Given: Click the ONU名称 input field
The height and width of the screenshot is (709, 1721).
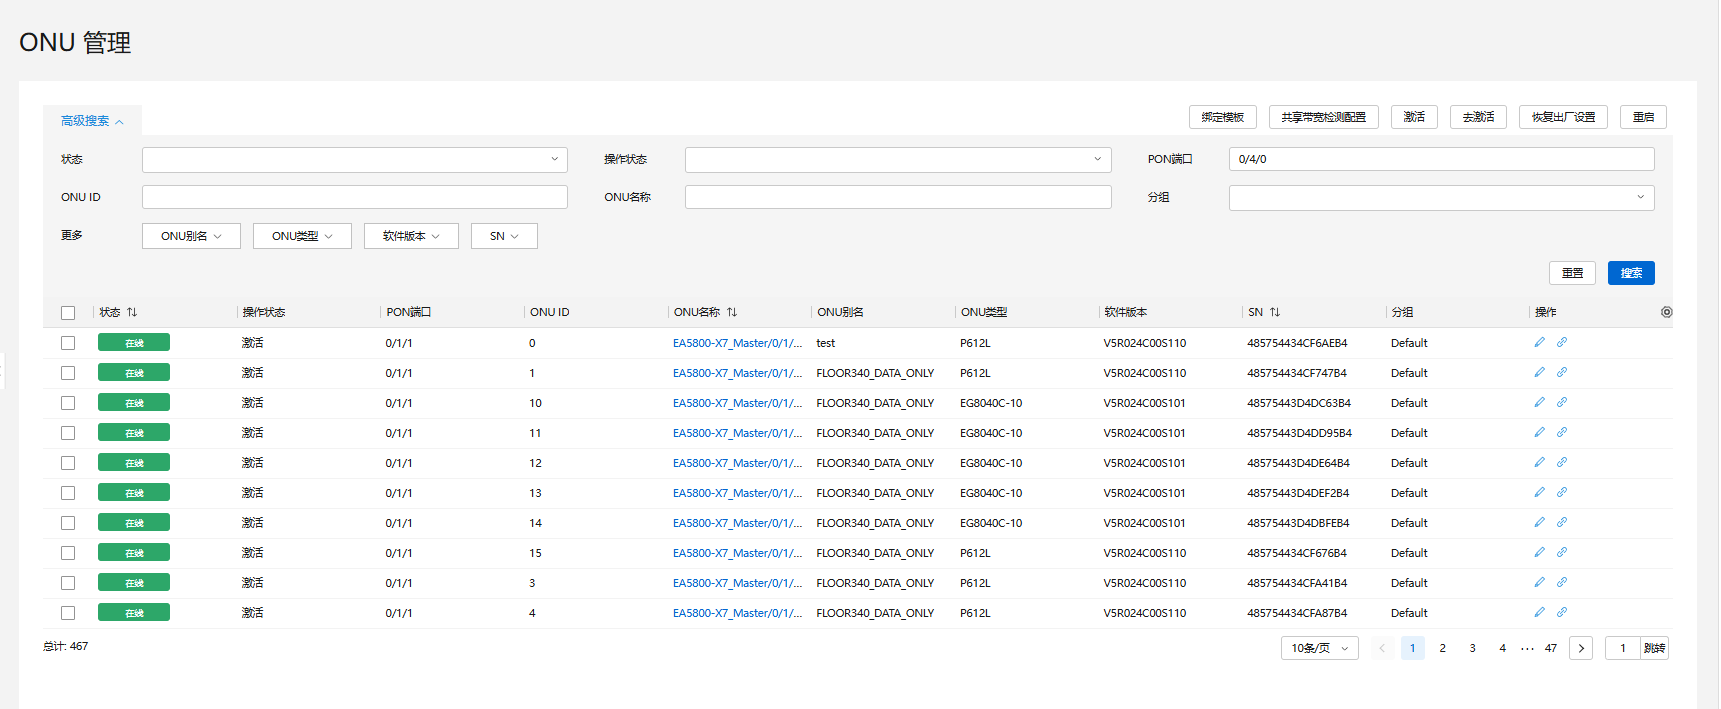Looking at the screenshot, I should (x=898, y=197).
